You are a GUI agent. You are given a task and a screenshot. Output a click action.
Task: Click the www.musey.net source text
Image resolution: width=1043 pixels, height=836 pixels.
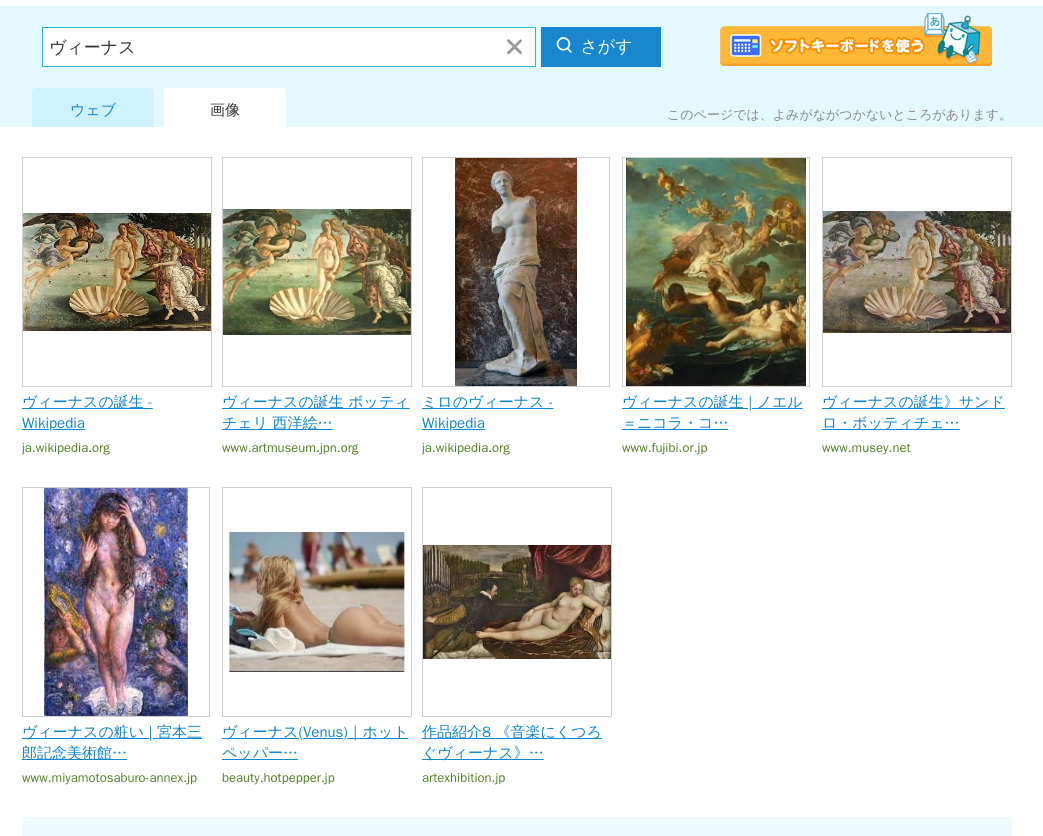(866, 448)
